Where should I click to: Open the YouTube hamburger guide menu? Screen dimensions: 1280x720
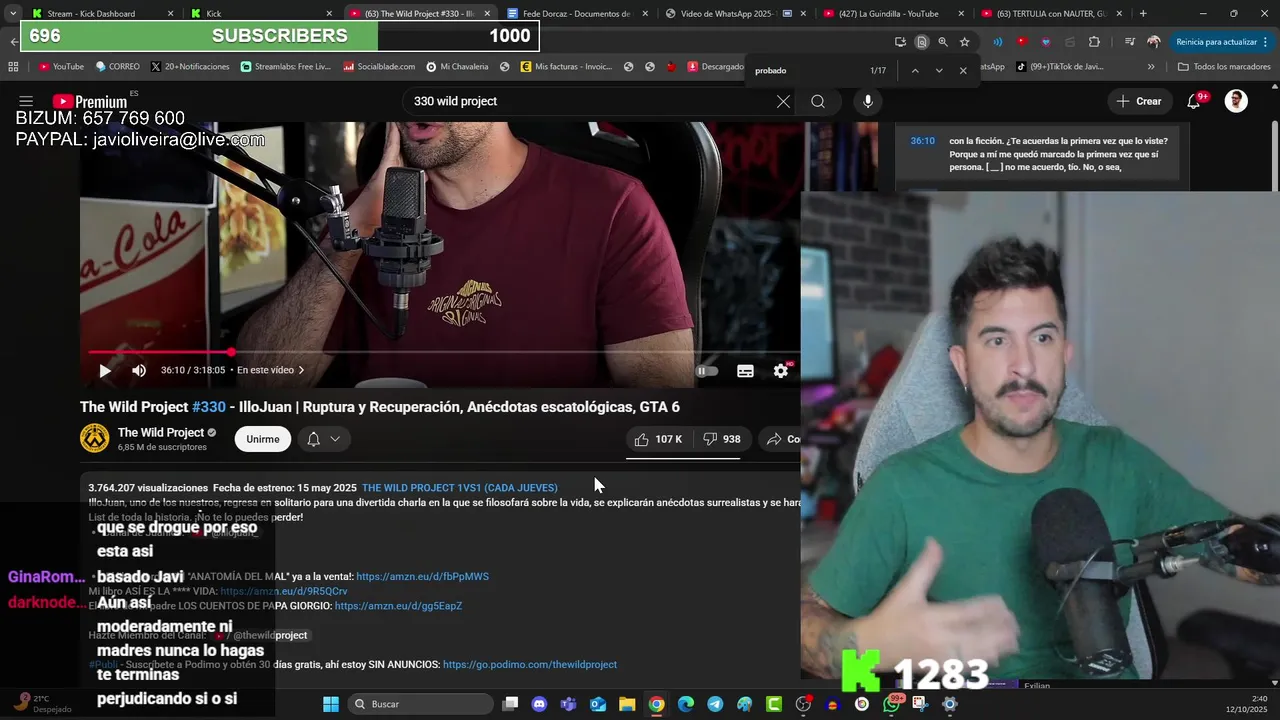pos(26,101)
